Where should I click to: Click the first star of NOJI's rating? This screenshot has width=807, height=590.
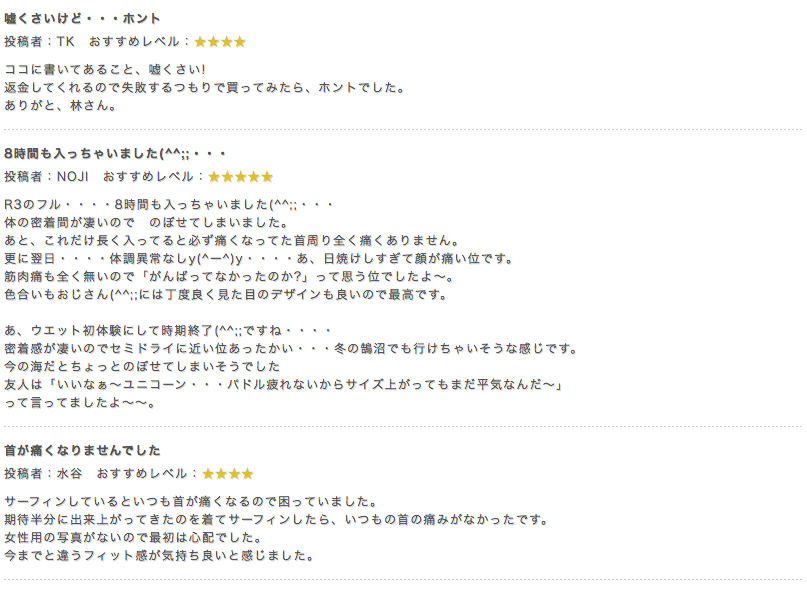pyautogui.click(x=214, y=177)
